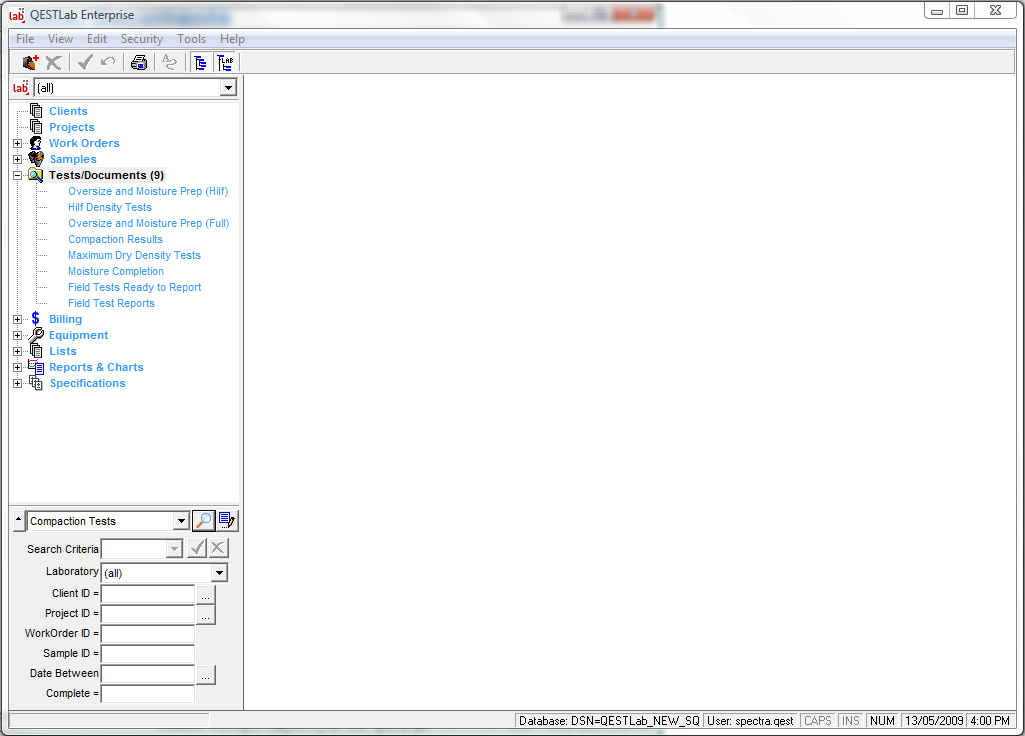Image resolution: width=1025 pixels, height=736 pixels.
Task: Click the edit search criteria pencil icon
Action: 227,521
